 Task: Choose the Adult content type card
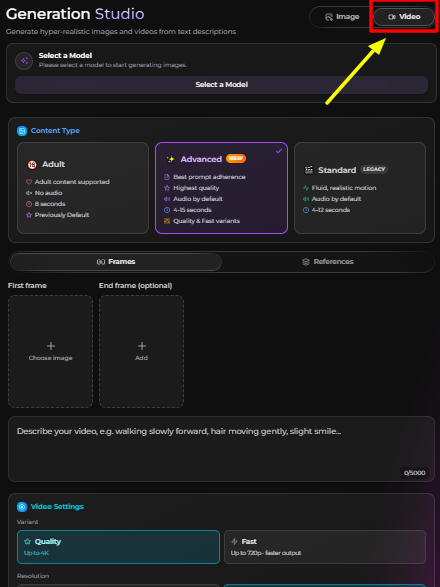(x=83, y=188)
